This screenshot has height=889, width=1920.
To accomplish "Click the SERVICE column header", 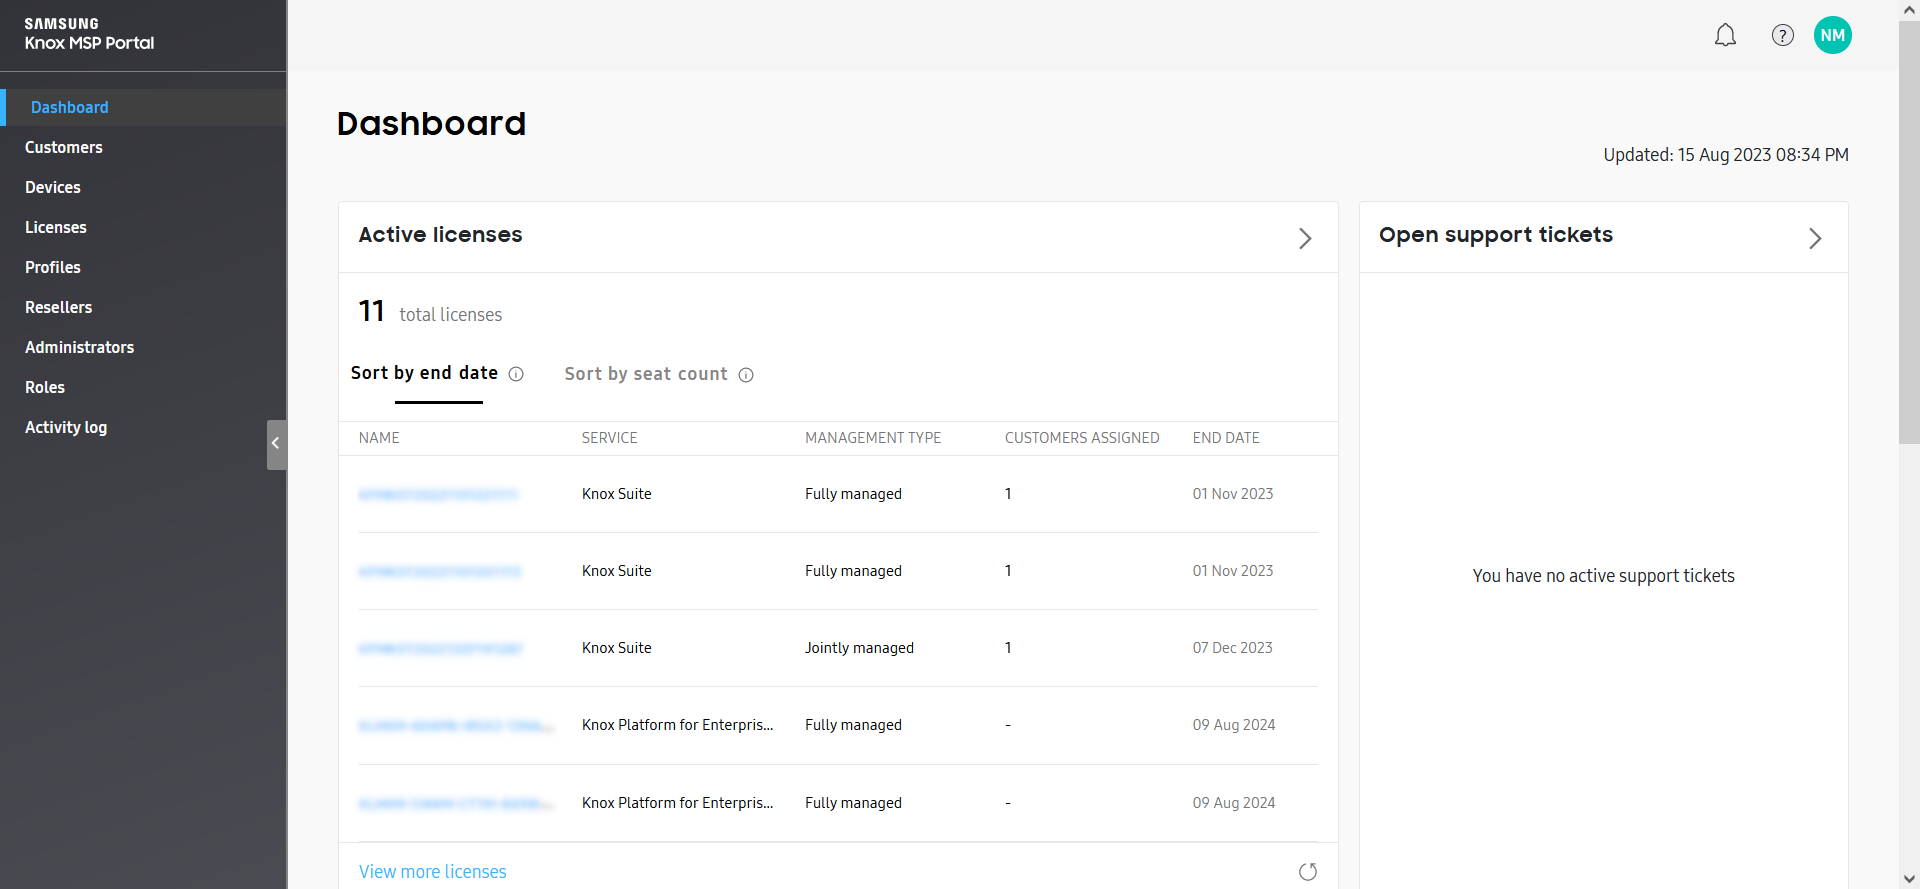I will pos(609,438).
